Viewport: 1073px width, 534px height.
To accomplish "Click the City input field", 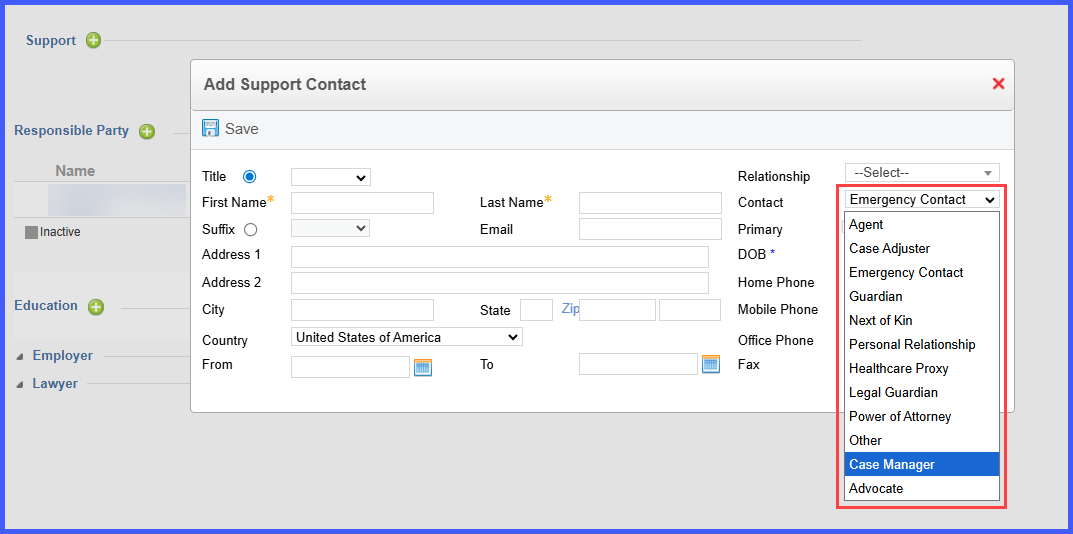I will point(362,310).
